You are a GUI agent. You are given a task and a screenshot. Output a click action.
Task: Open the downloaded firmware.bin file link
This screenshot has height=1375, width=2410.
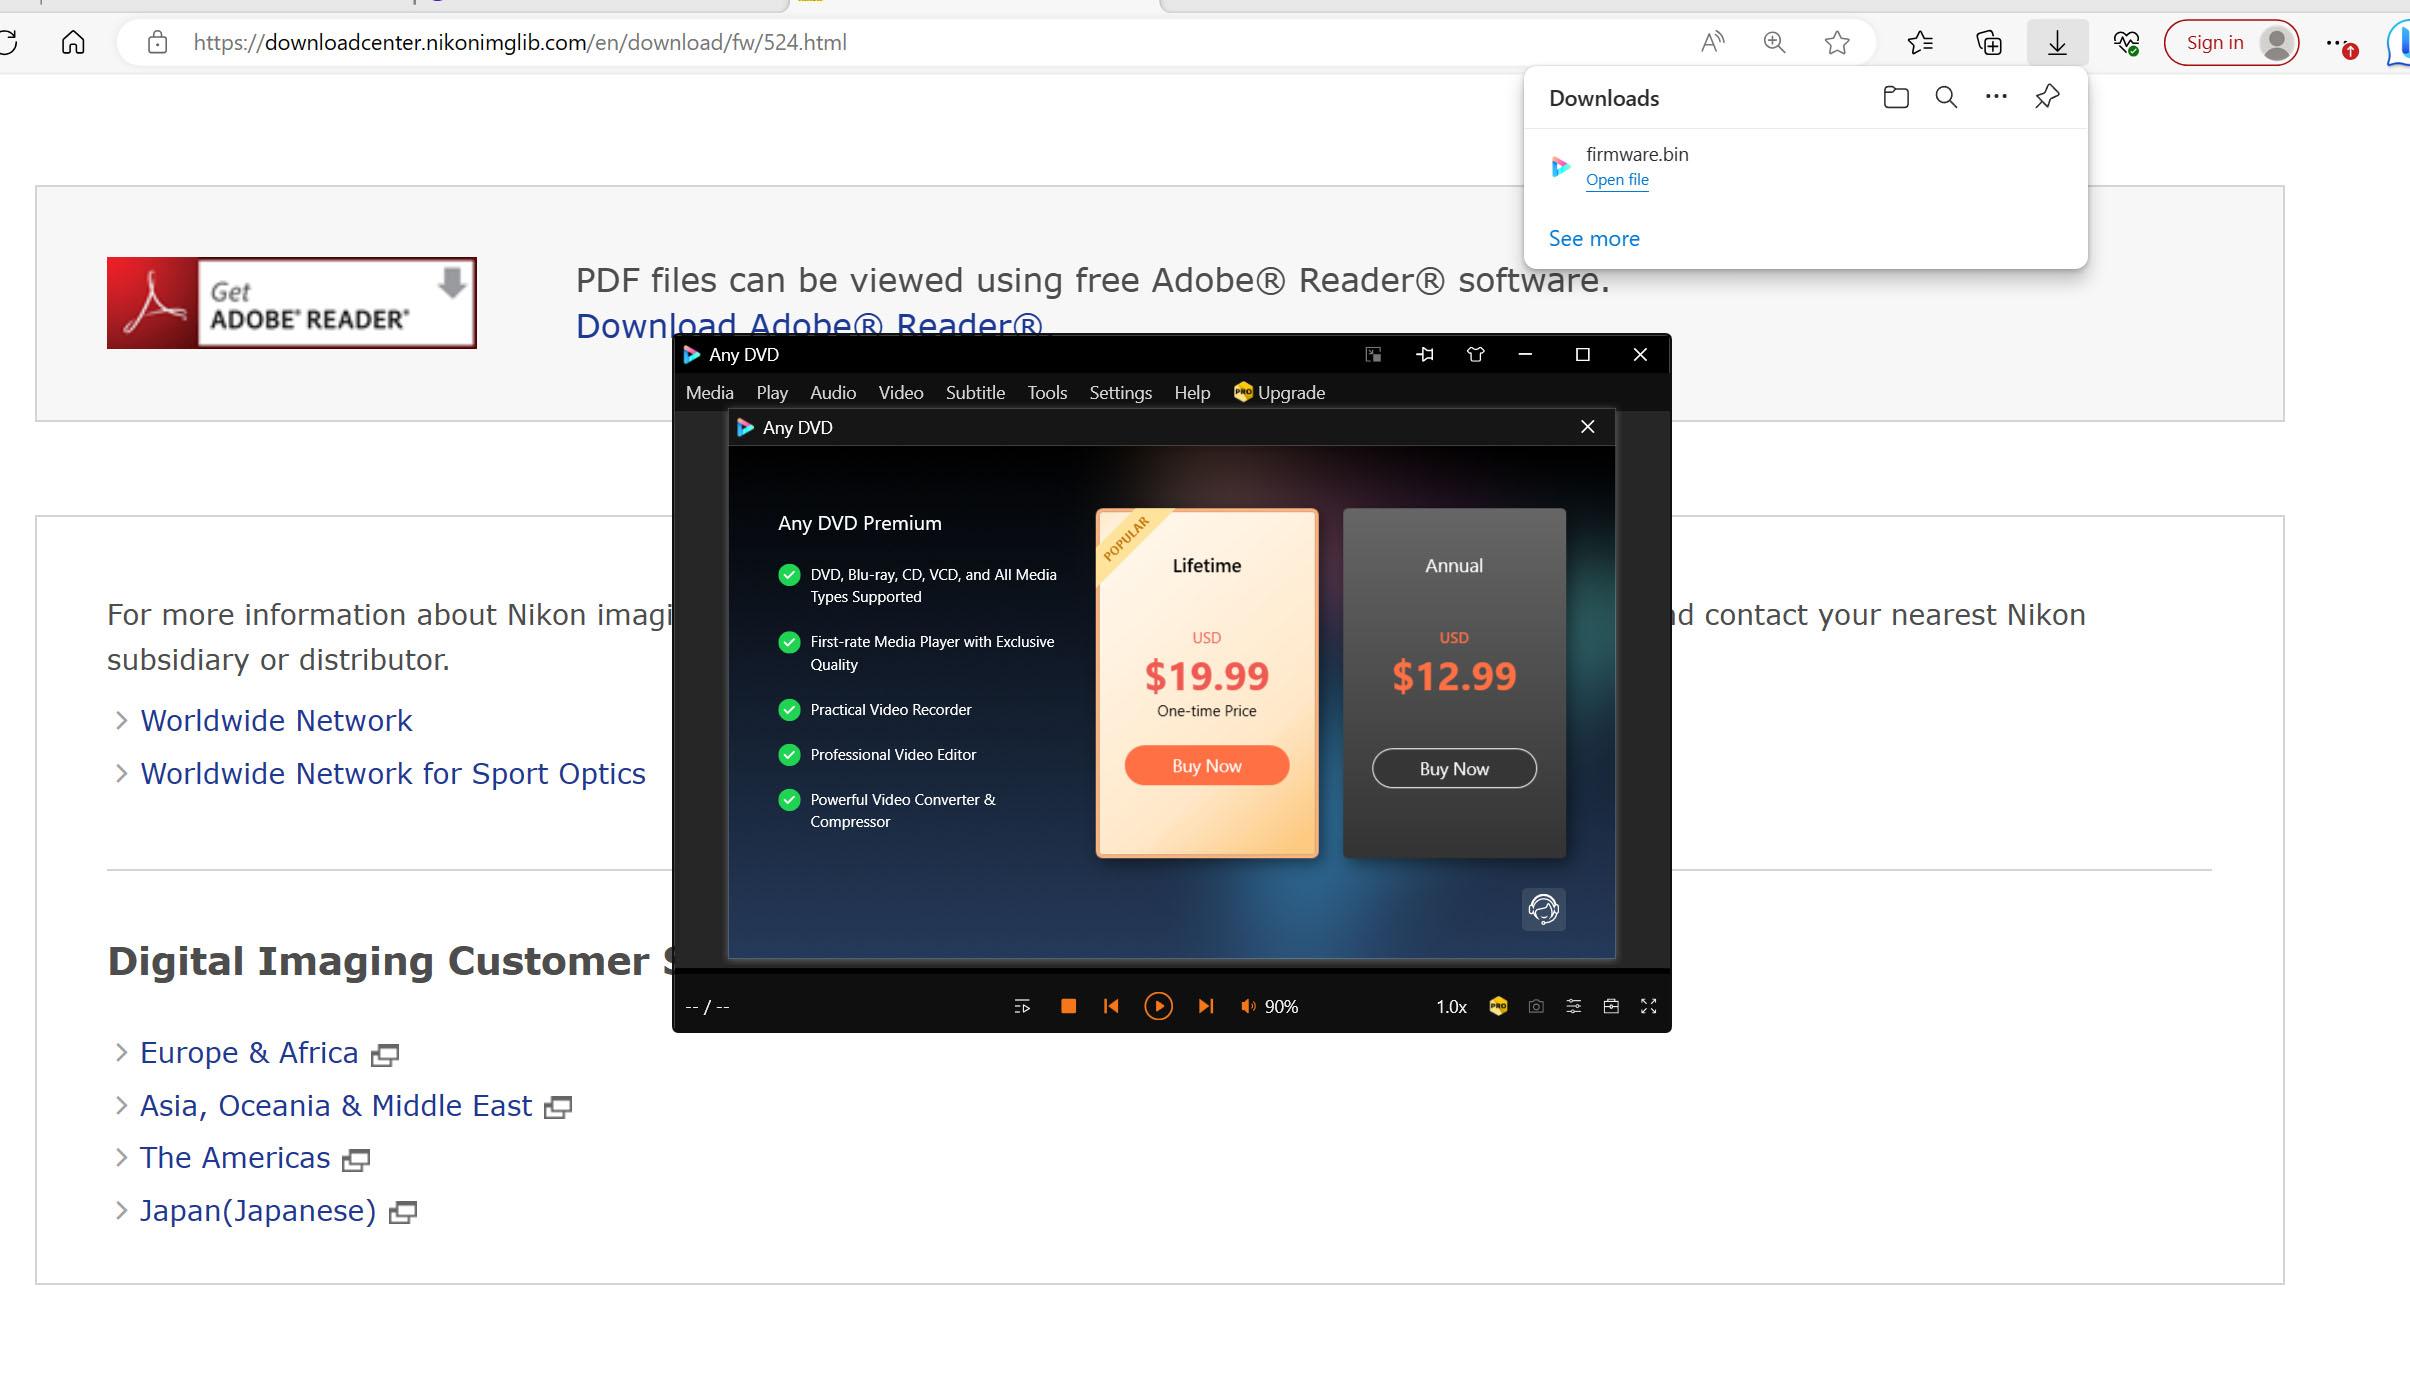[x=1617, y=180]
